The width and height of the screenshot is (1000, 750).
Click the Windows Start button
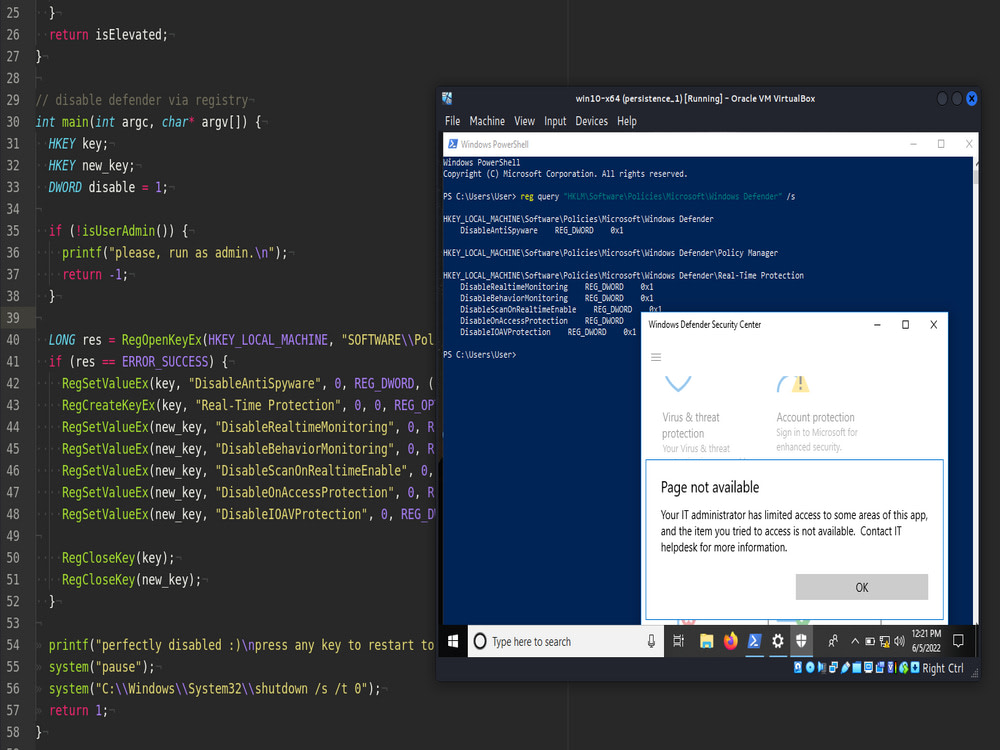tap(453, 641)
